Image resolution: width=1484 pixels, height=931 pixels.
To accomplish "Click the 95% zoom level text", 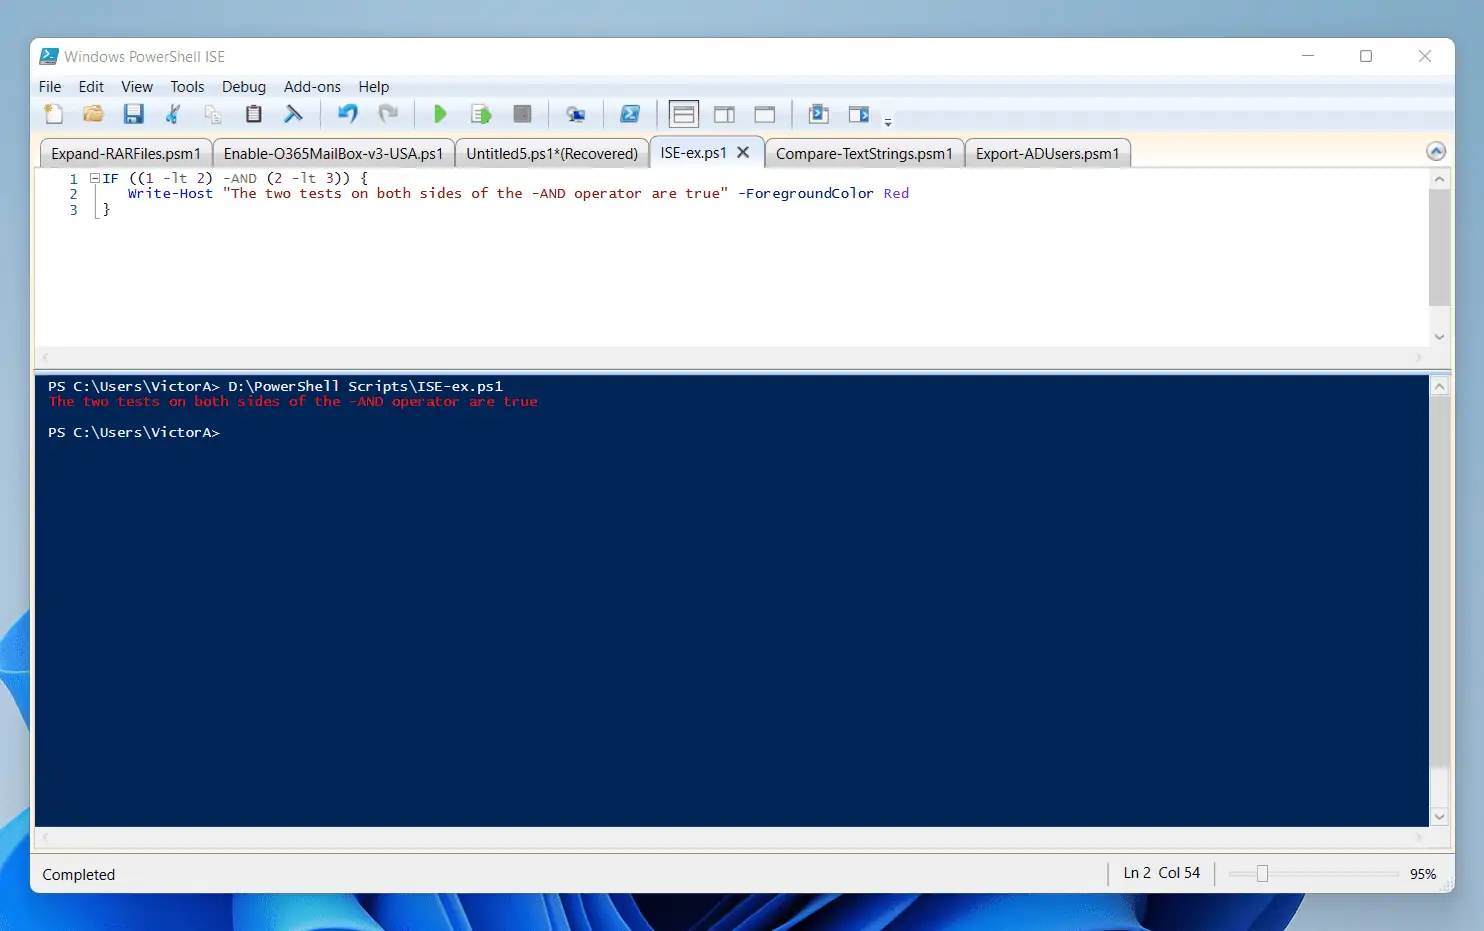I will coord(1423,874).
